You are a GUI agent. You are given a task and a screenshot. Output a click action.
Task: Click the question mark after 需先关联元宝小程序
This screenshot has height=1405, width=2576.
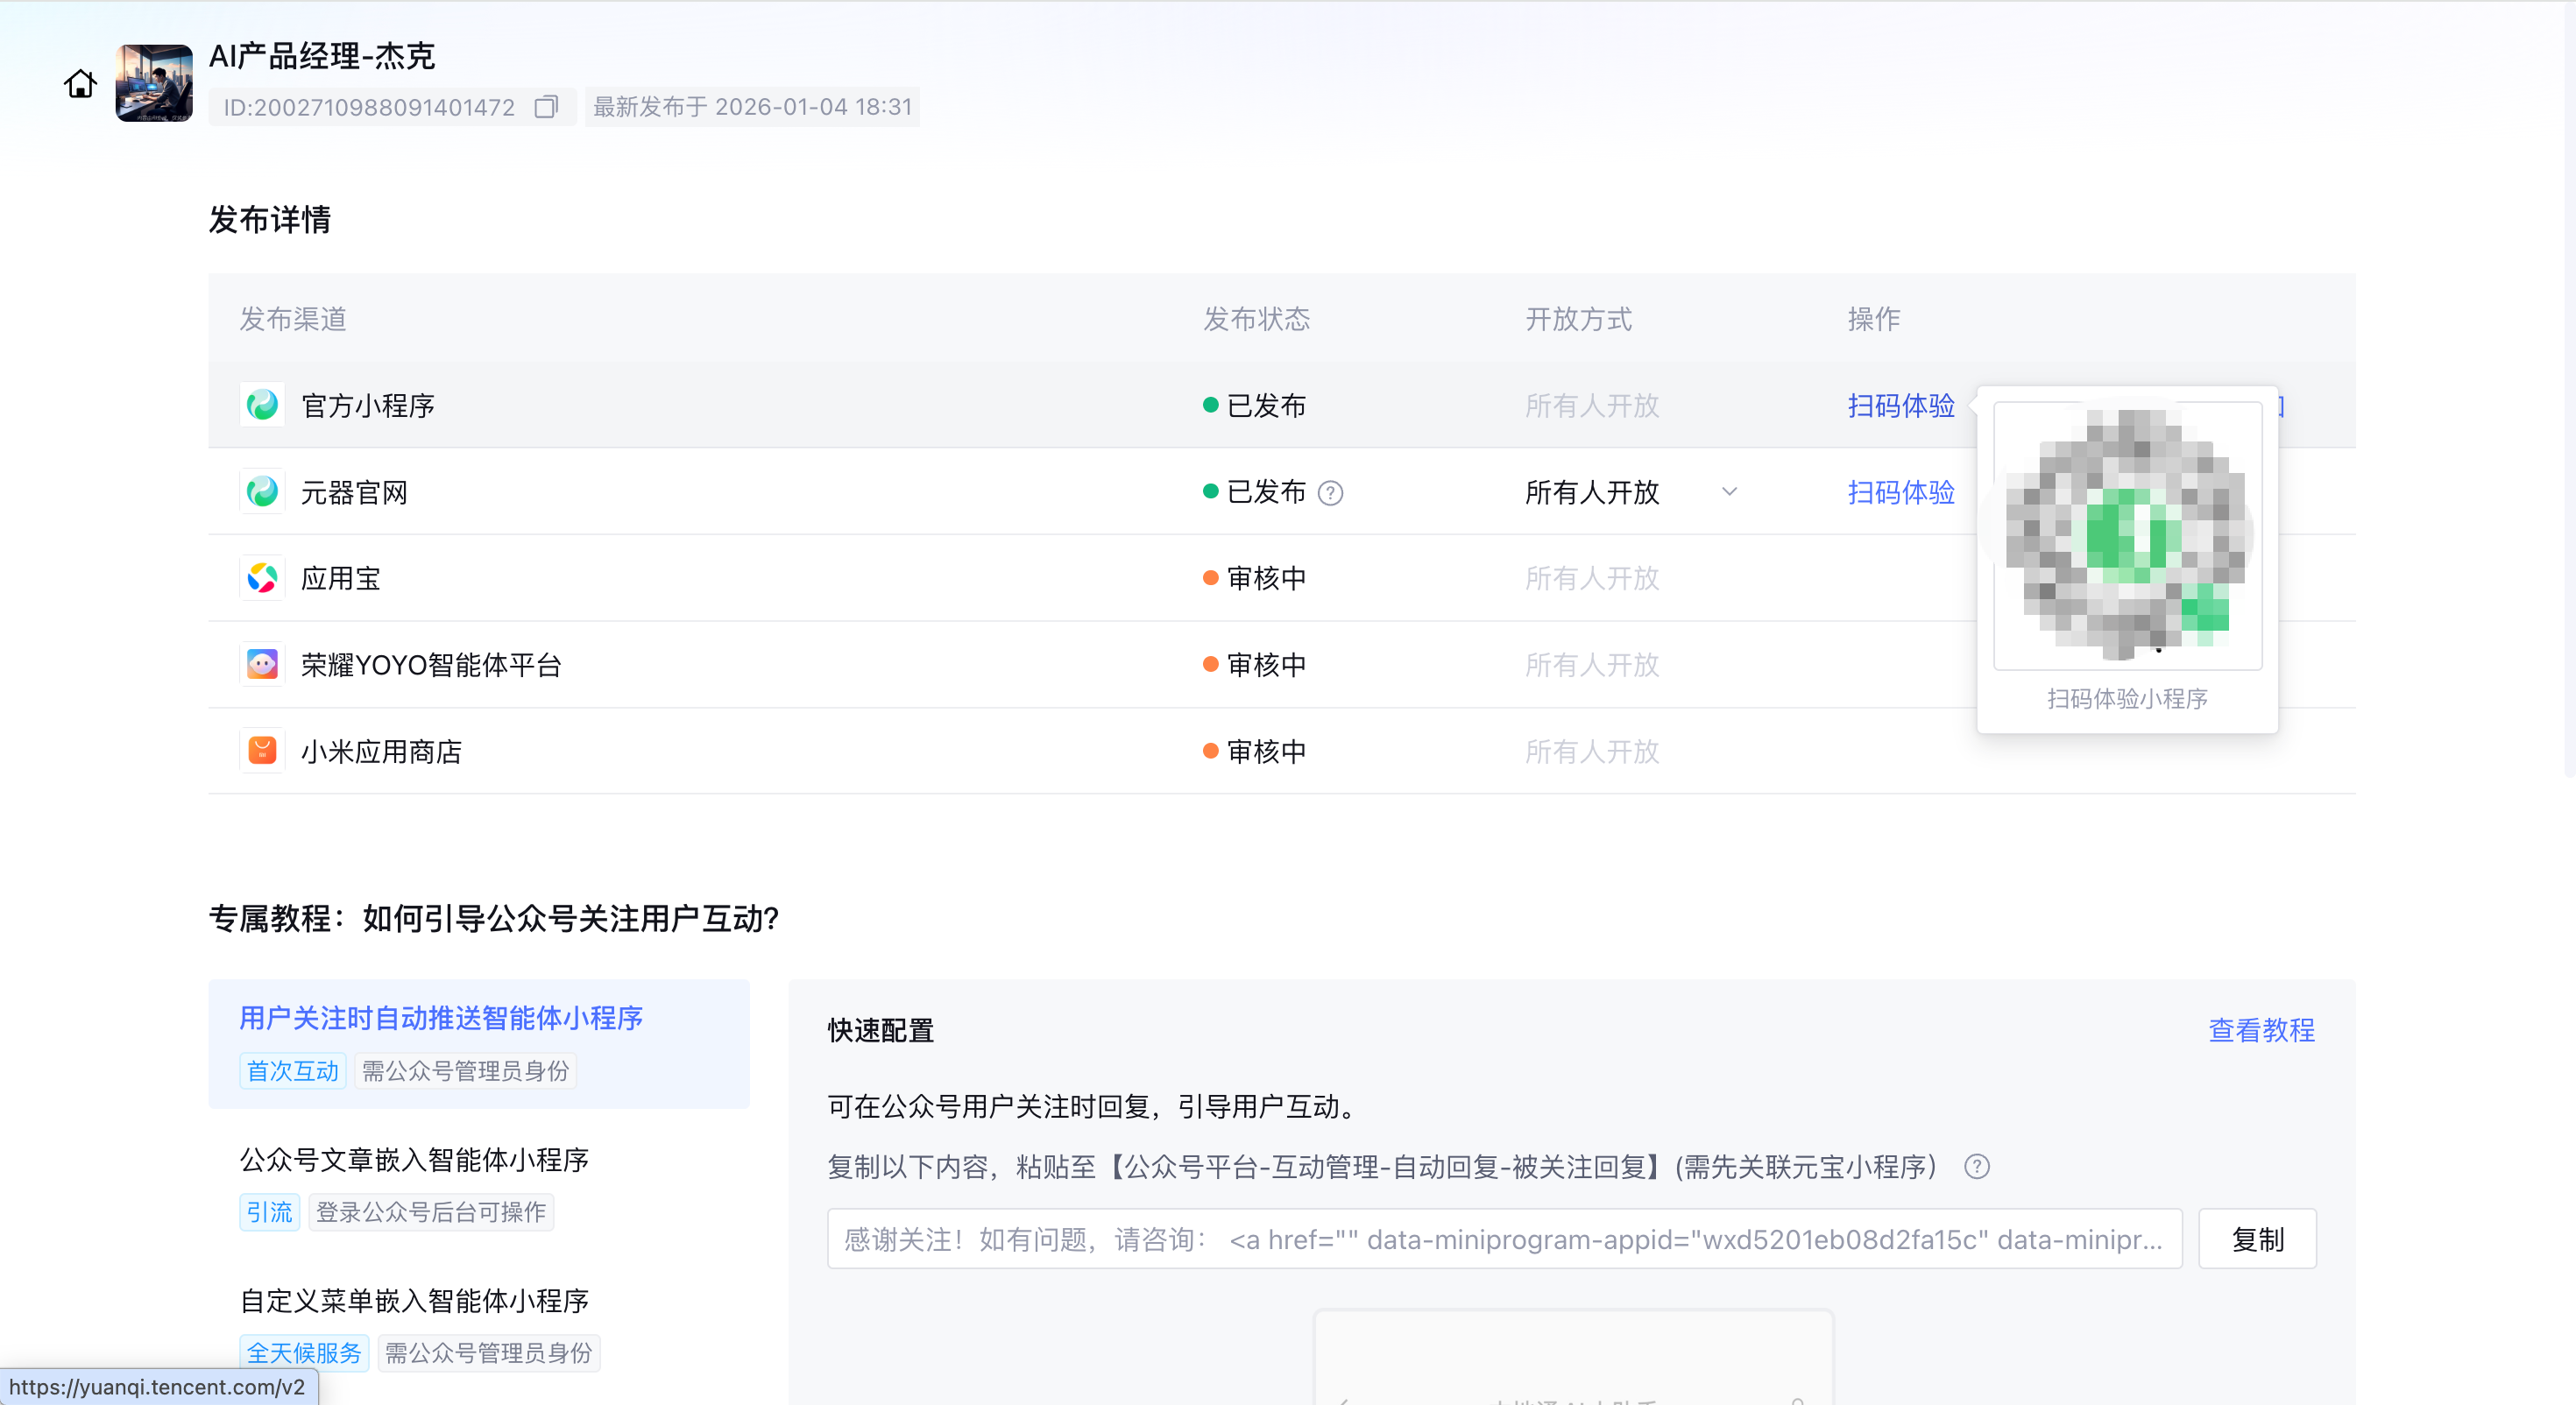click(1976, 1167)
